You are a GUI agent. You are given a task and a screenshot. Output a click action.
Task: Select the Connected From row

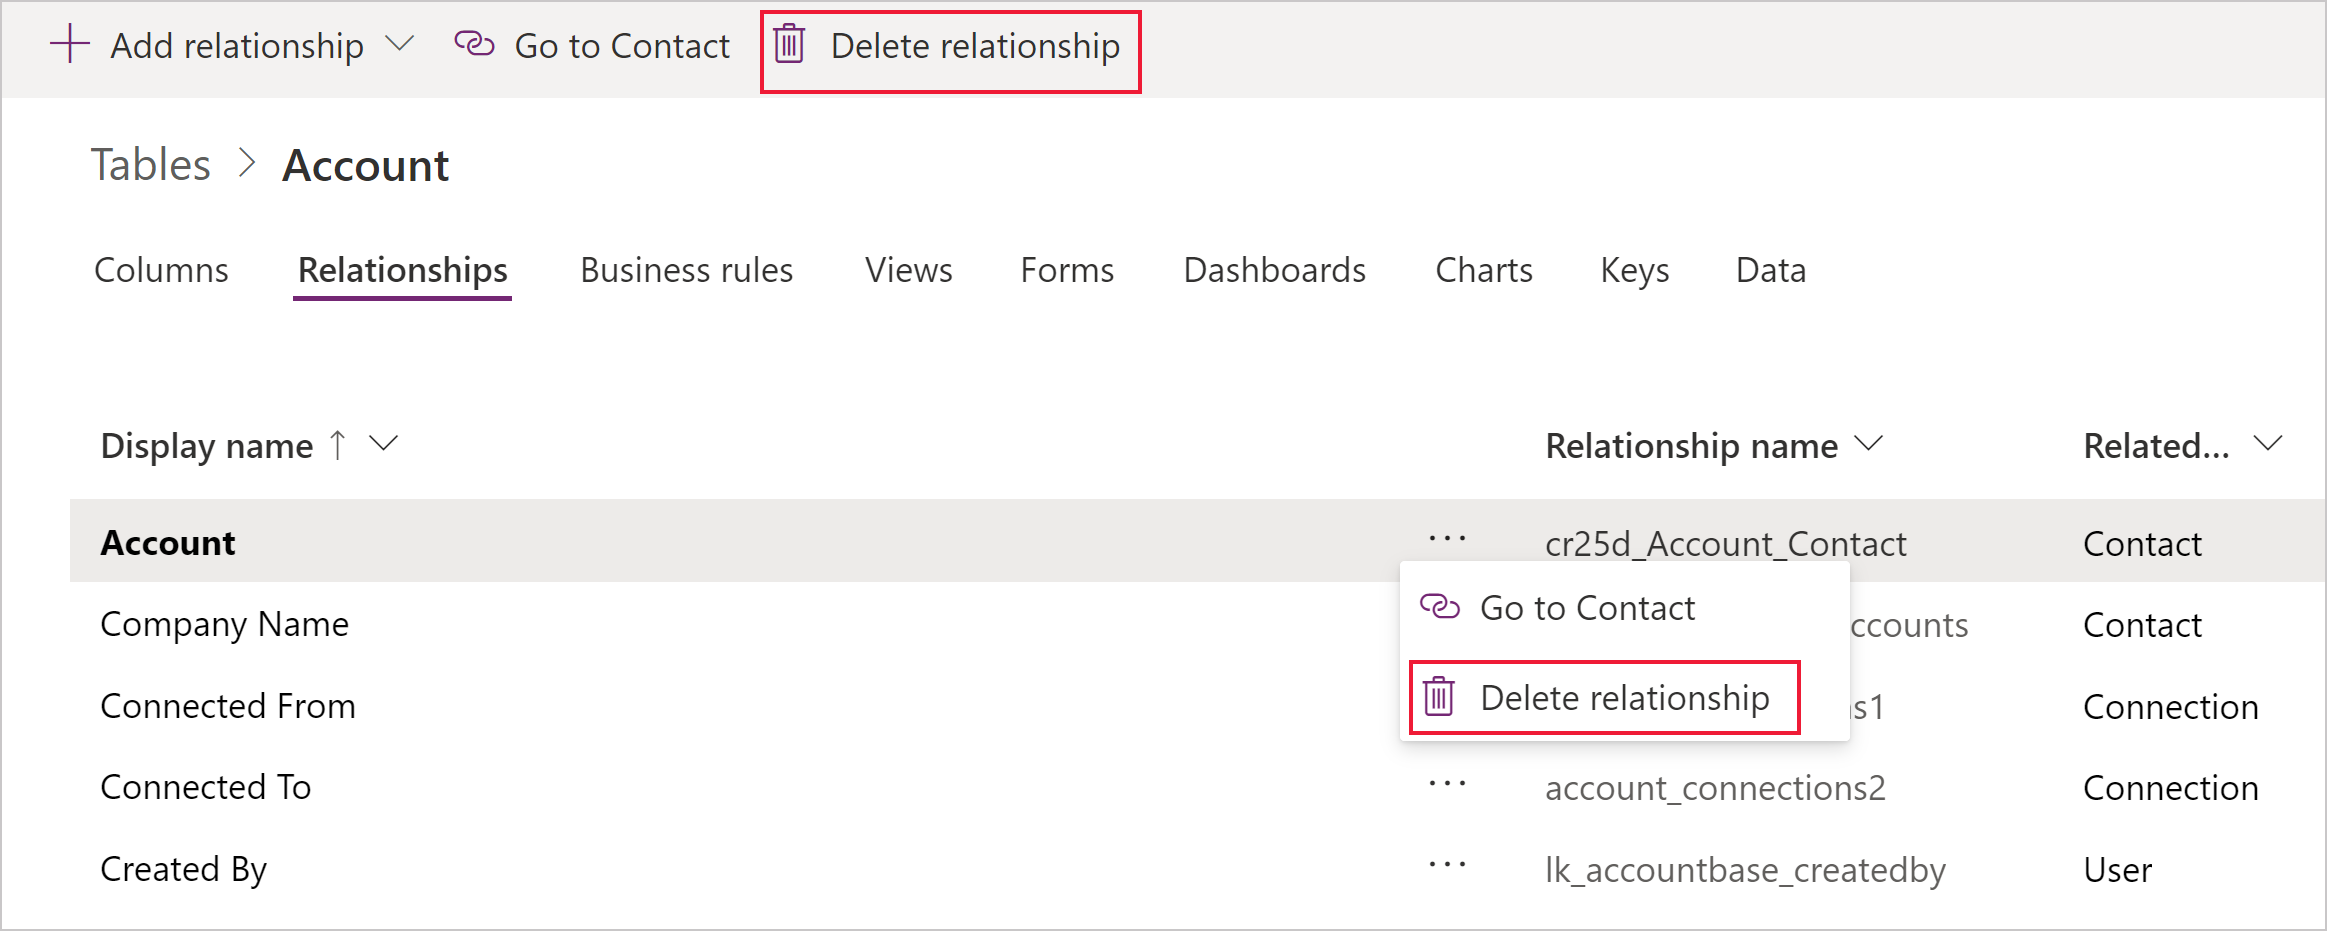[x=1197, y=706]
